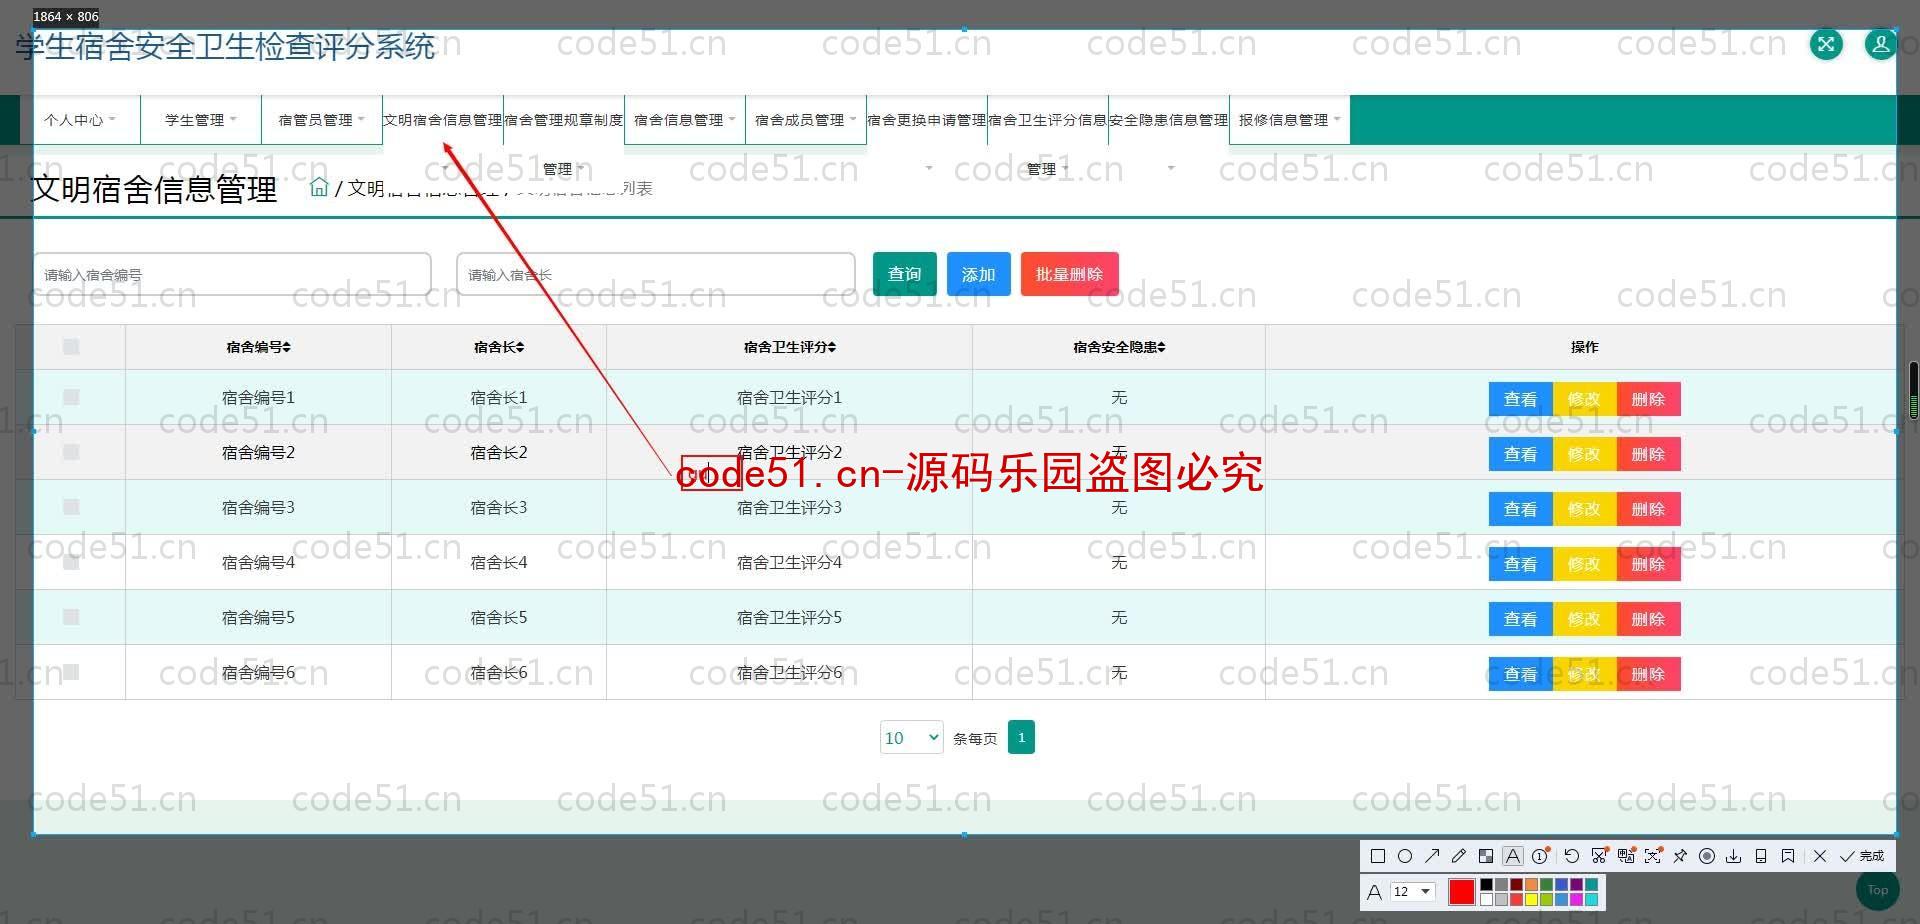Viewport: 1920px width, 924px height.
Task: Check the box for row 宿舍编号2
Action: click(x=71, y=452)
